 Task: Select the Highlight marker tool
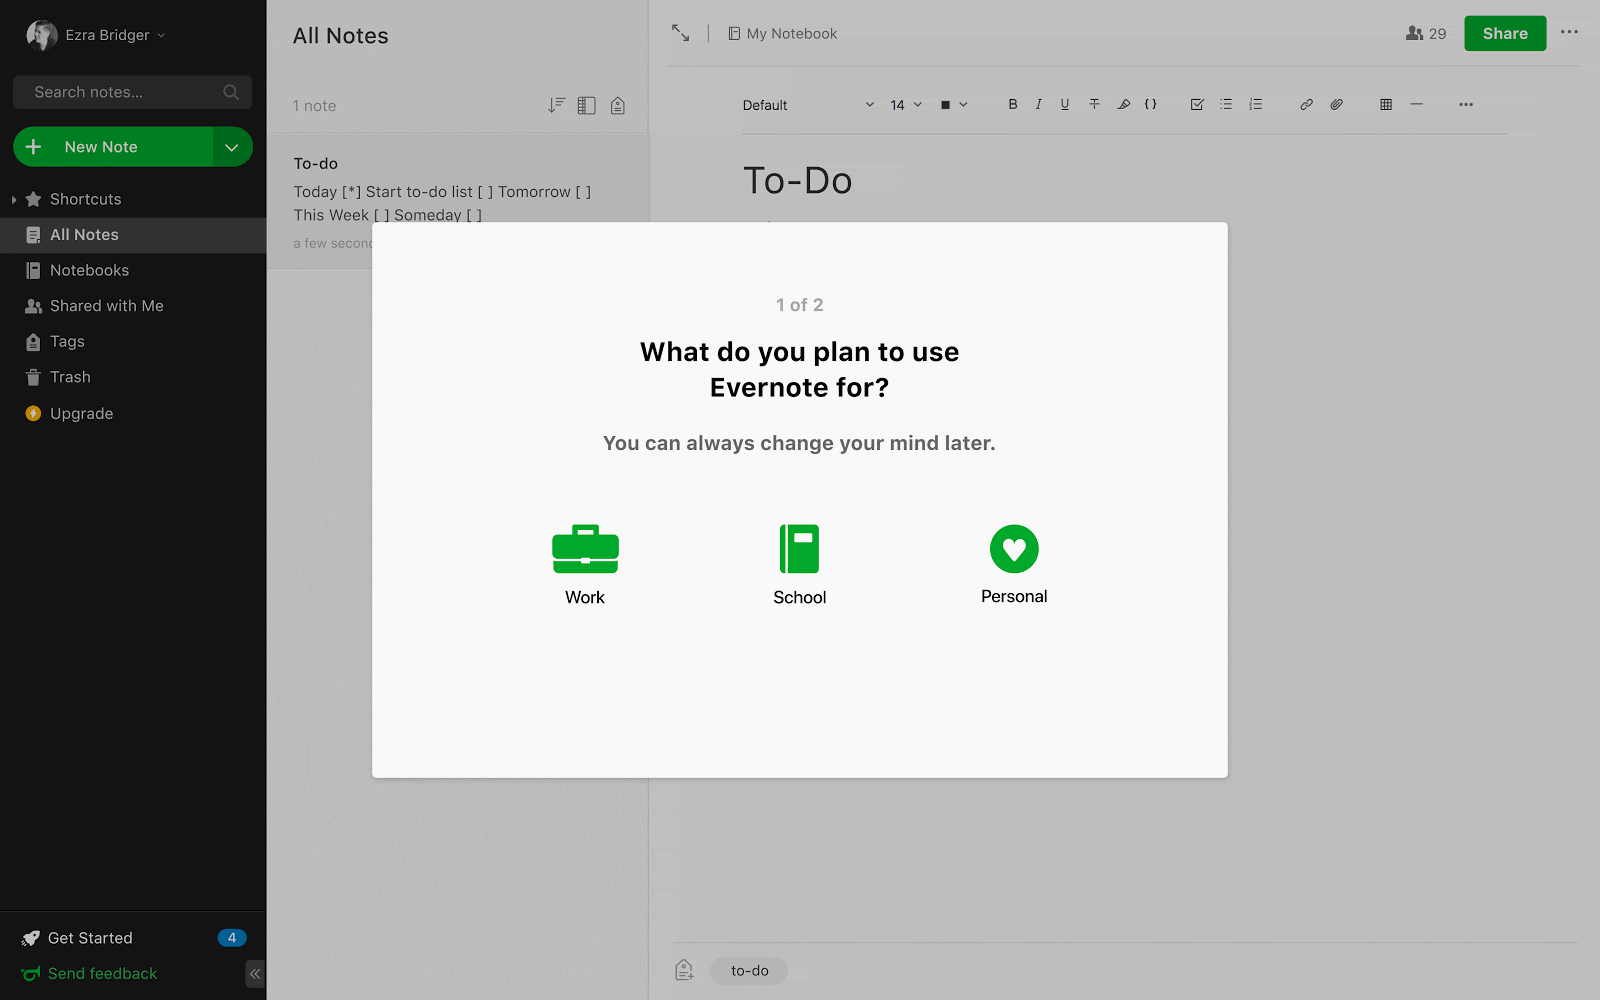(1124, 104)
